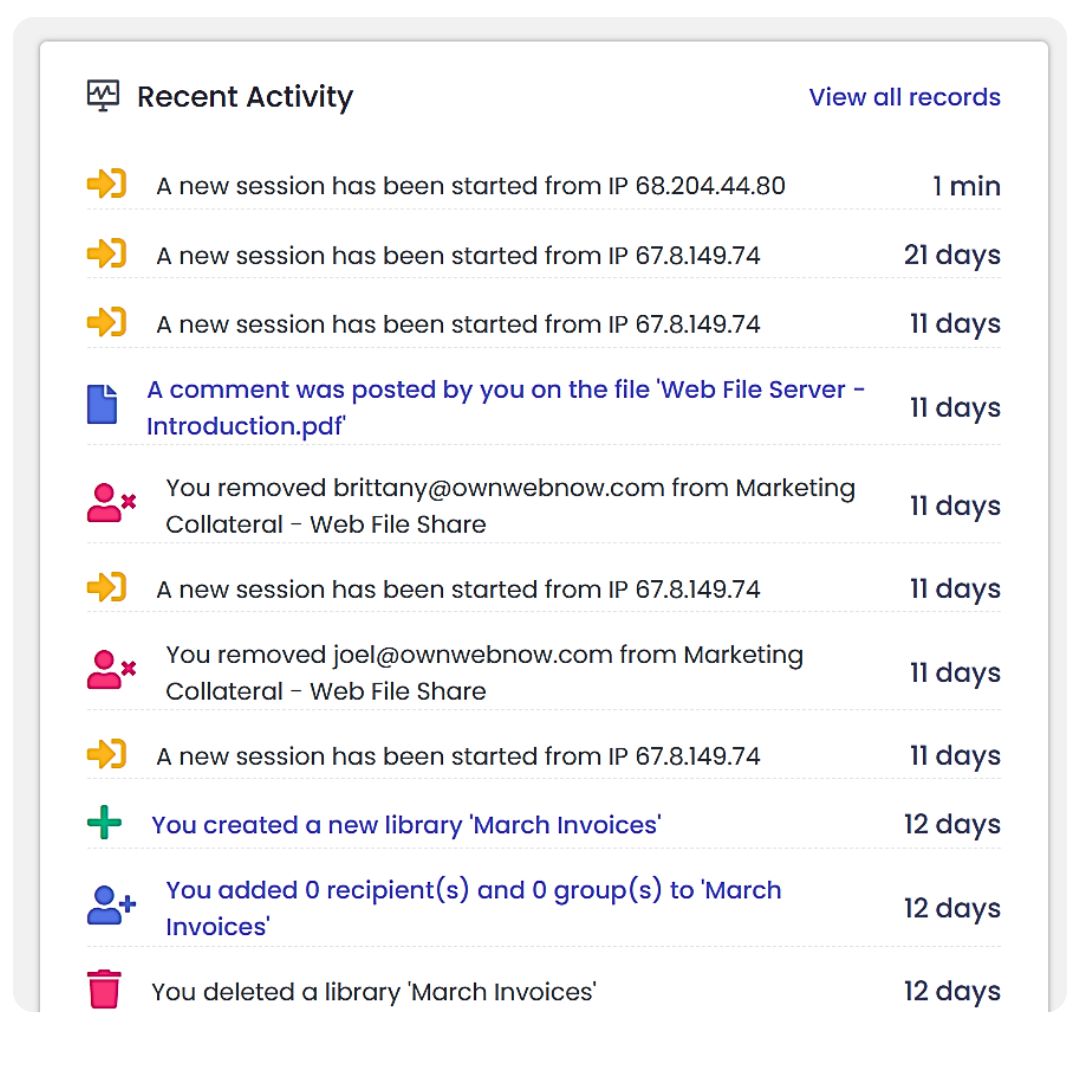The image size is (1080, 1080).
Task: Click the green plus icon for created library
Action: point(104,823)
